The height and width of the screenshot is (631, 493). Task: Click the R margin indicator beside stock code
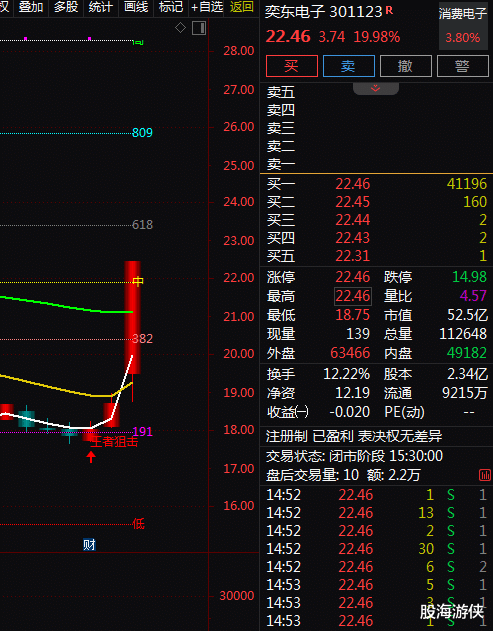389,10
